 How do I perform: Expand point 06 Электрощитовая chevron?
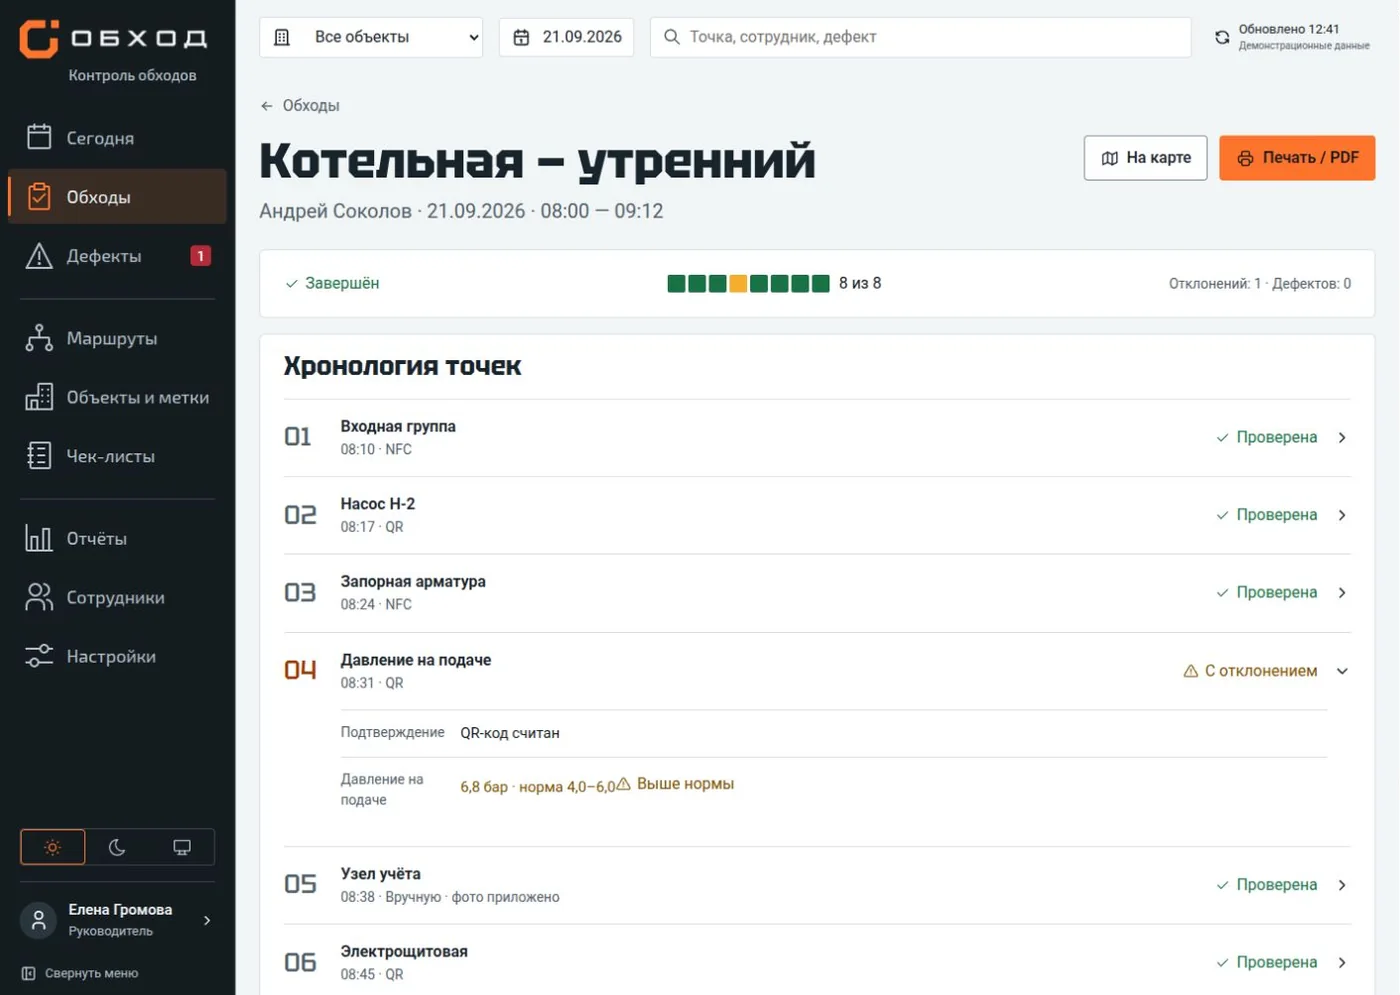pyautogui.click(x=1342, y=962)
